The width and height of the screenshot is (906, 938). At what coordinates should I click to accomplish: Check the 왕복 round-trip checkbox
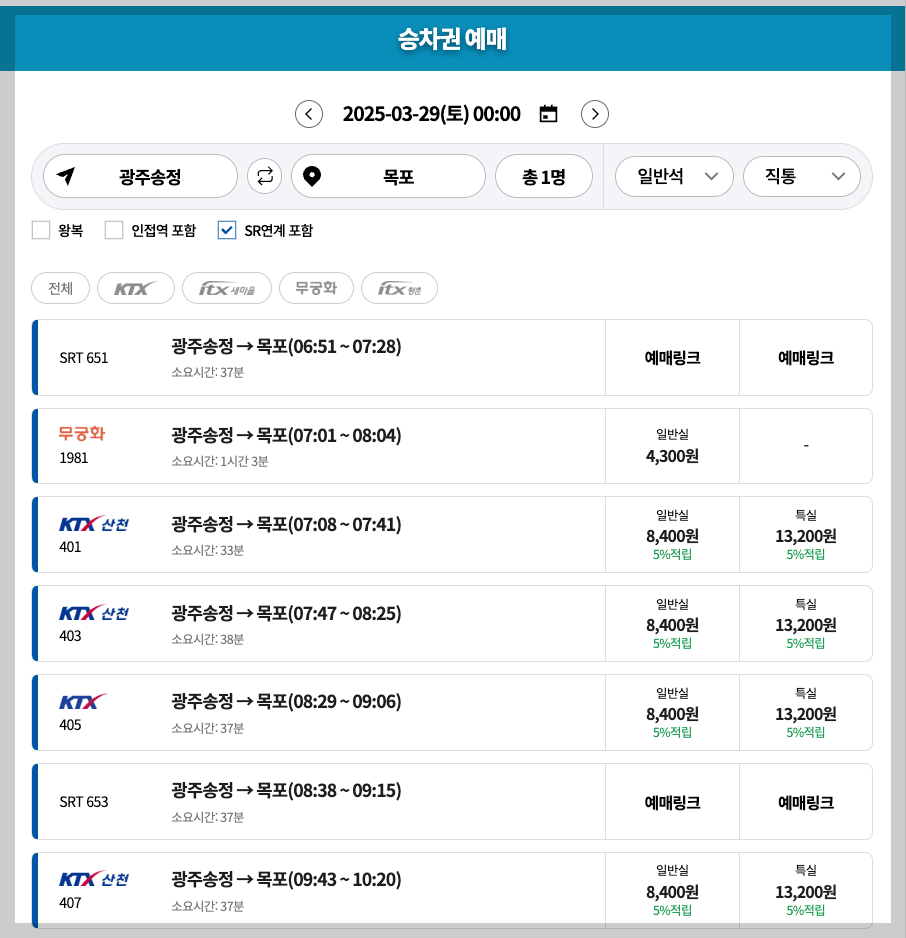click(x=41, y=230)
